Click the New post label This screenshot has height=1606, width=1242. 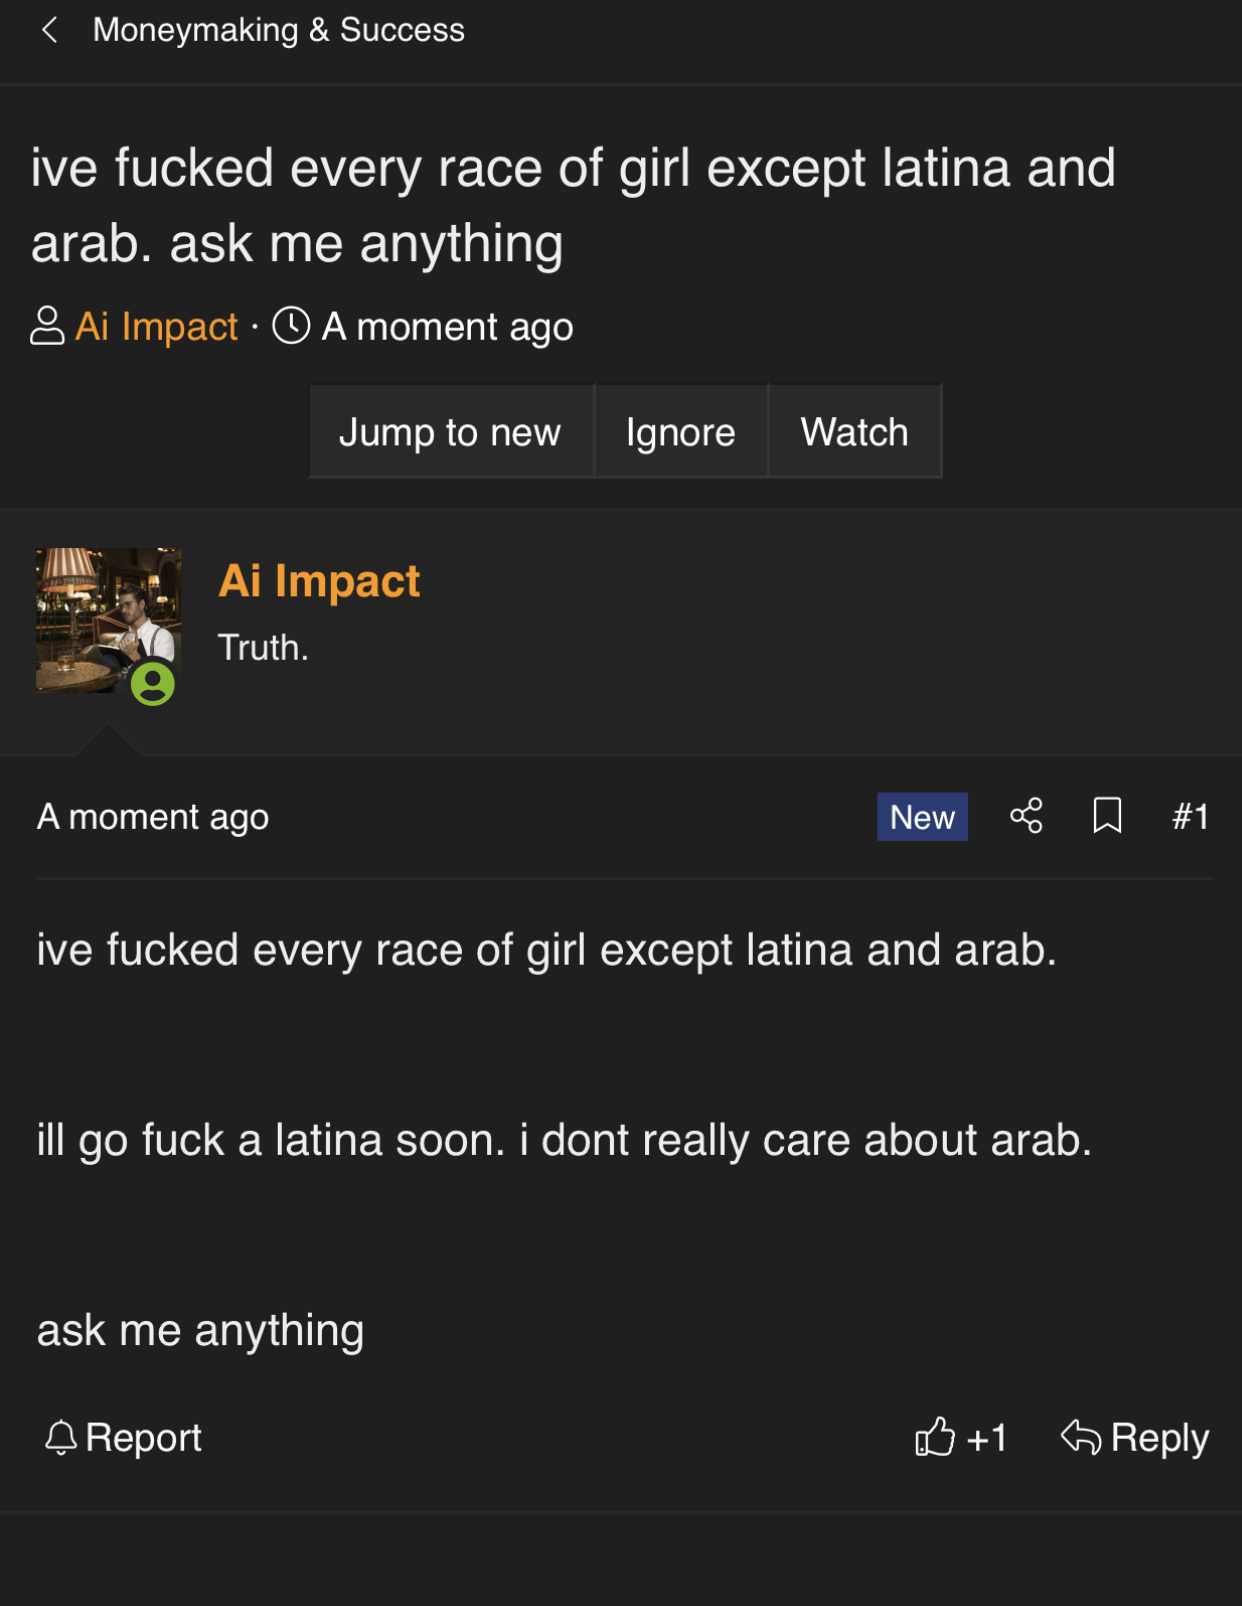(x=922, y=817)
